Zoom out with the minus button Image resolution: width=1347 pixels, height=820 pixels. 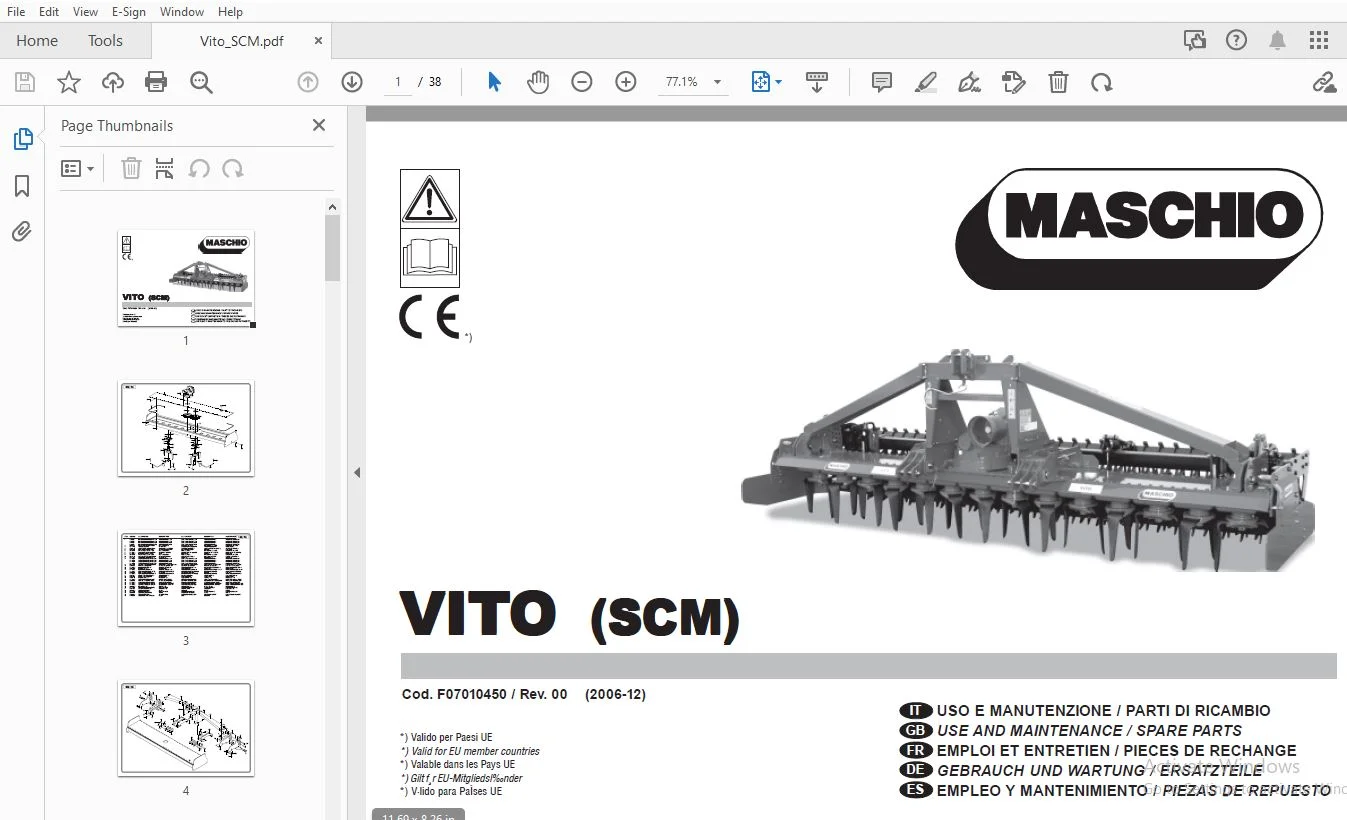coord(582,82)
